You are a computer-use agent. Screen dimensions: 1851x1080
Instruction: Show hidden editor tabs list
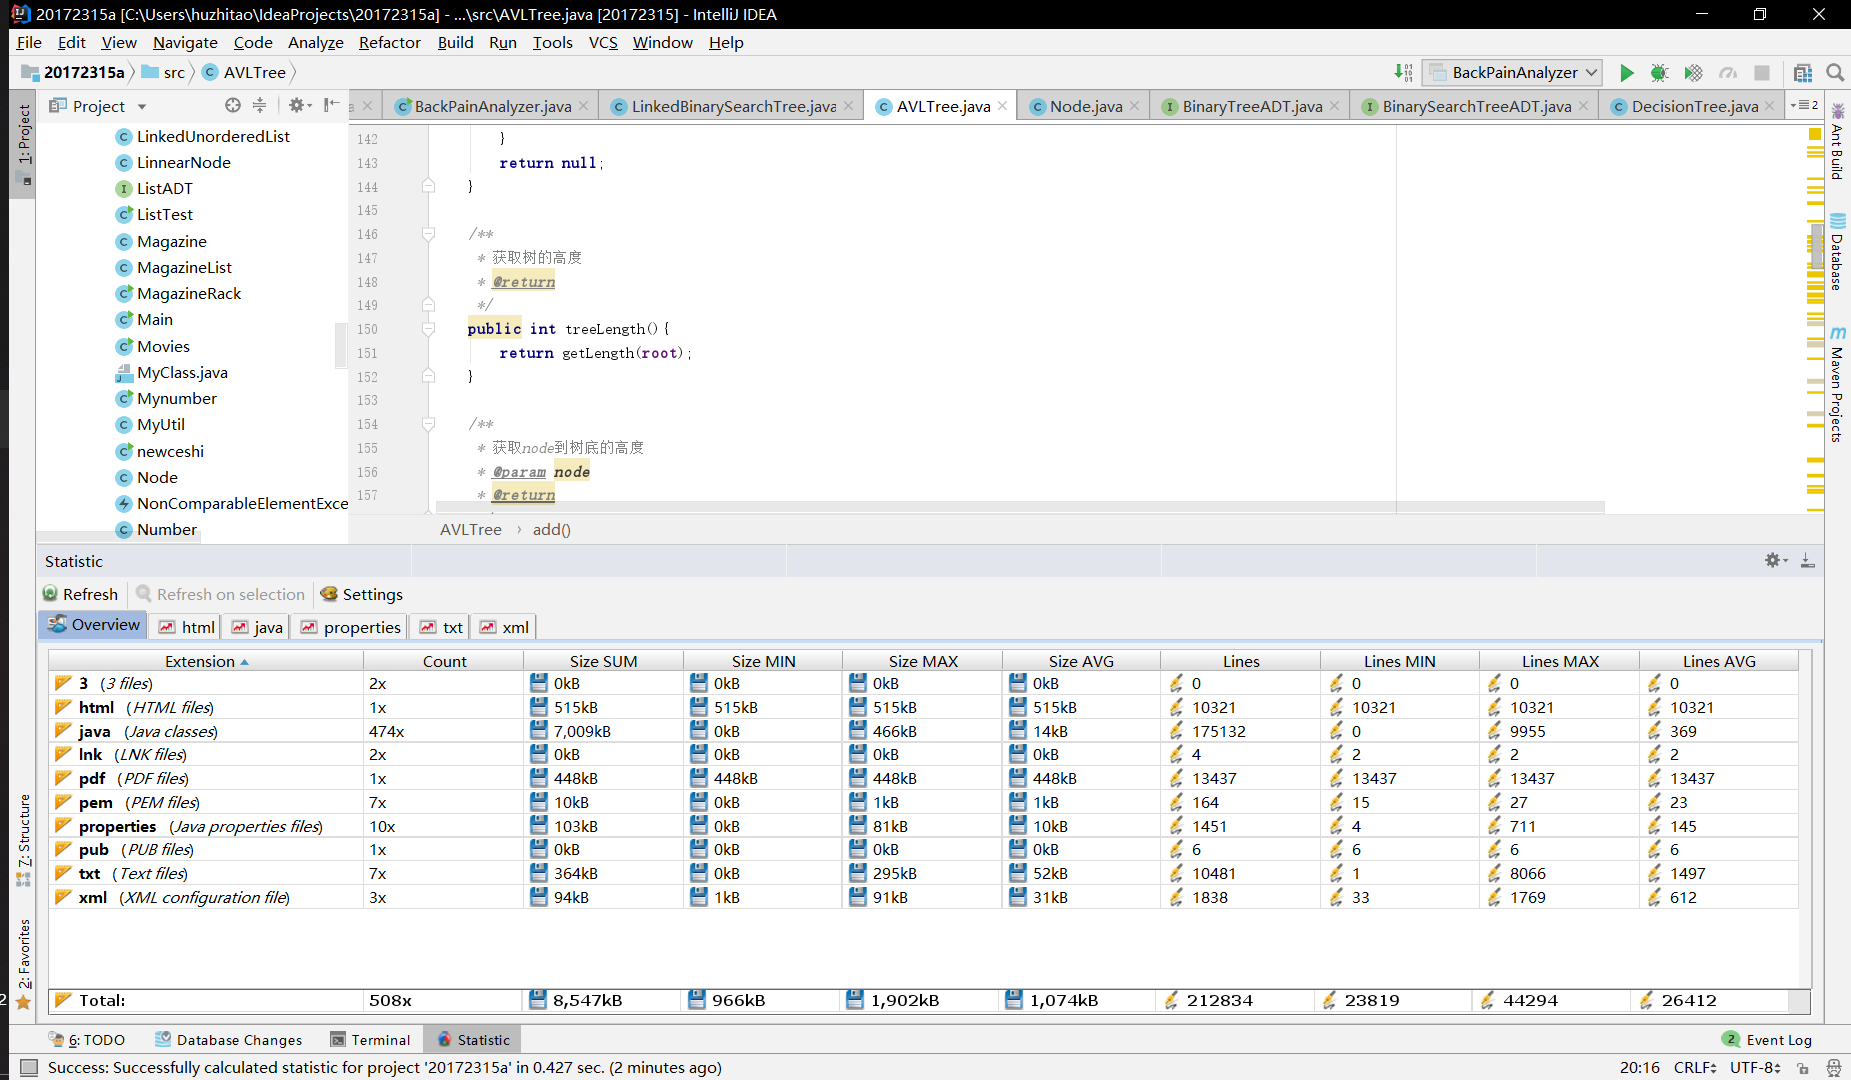pos(1806,105)
